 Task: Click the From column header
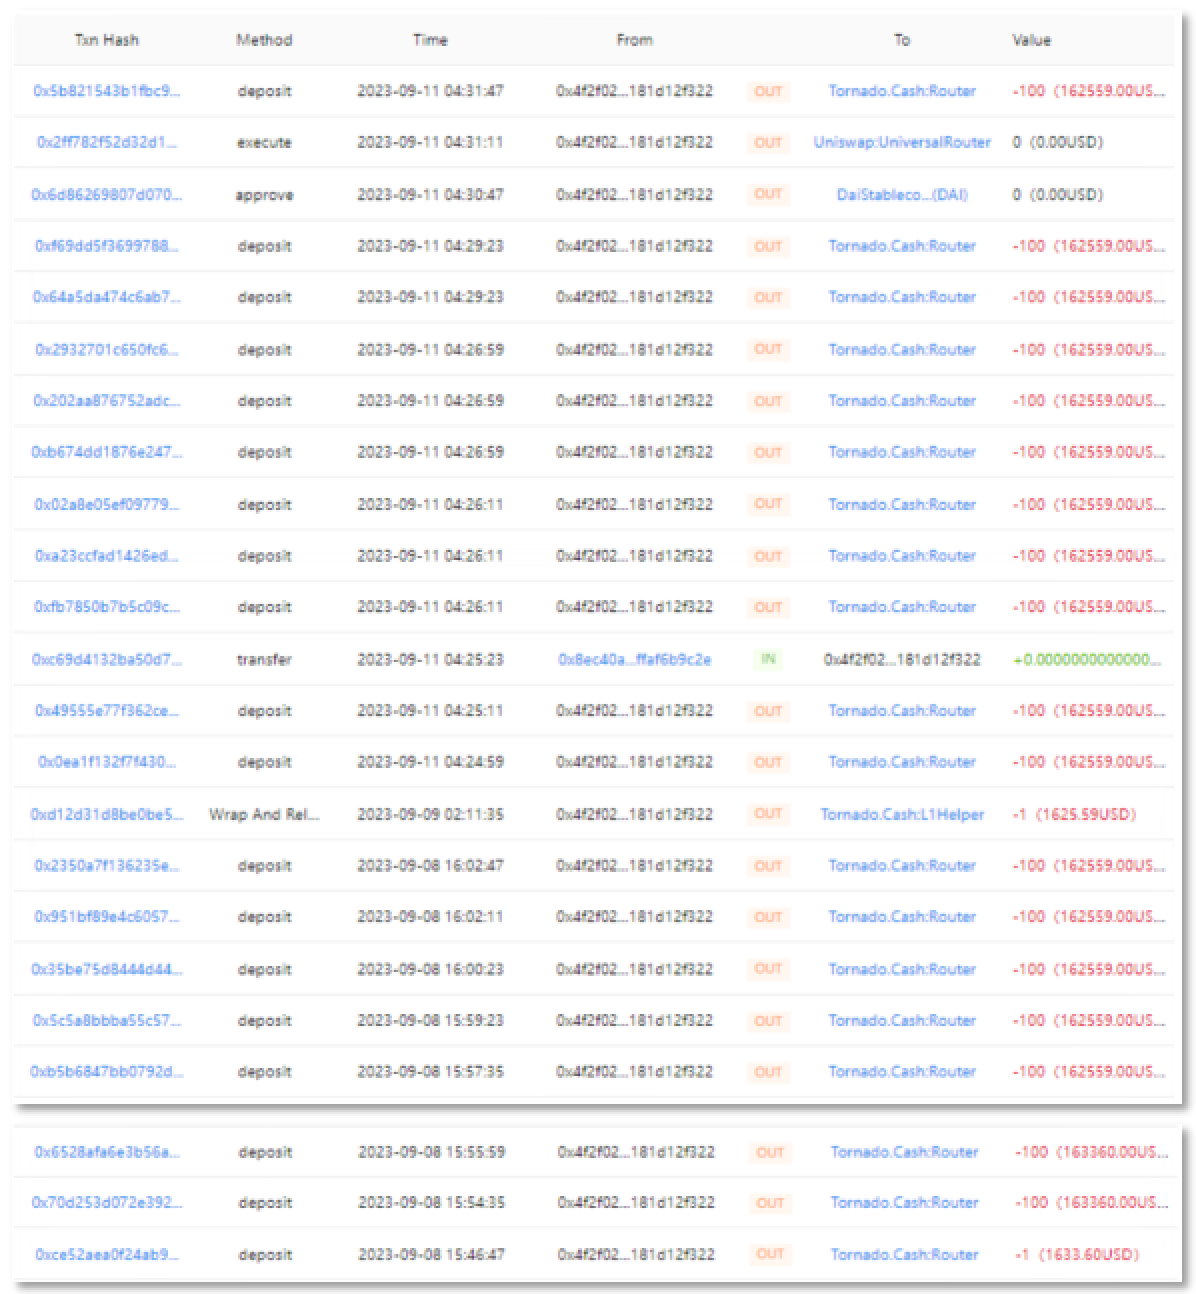tap(635, 40)
